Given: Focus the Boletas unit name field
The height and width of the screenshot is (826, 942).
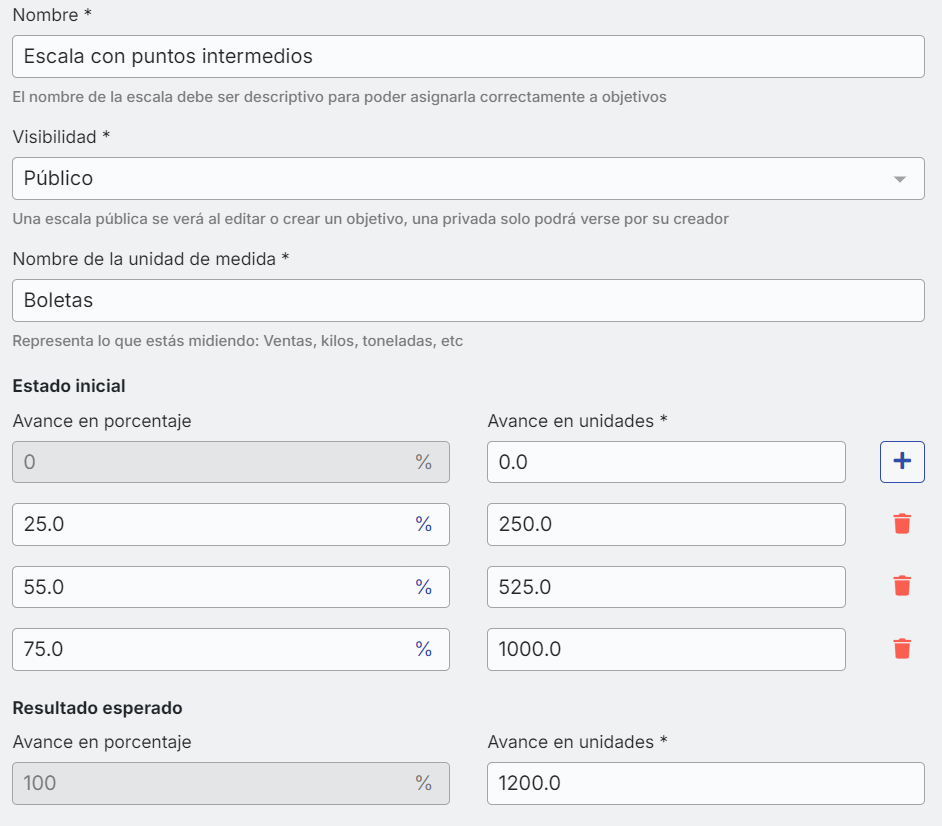Looking at the screenshot, I should click(x=468, y=300).
